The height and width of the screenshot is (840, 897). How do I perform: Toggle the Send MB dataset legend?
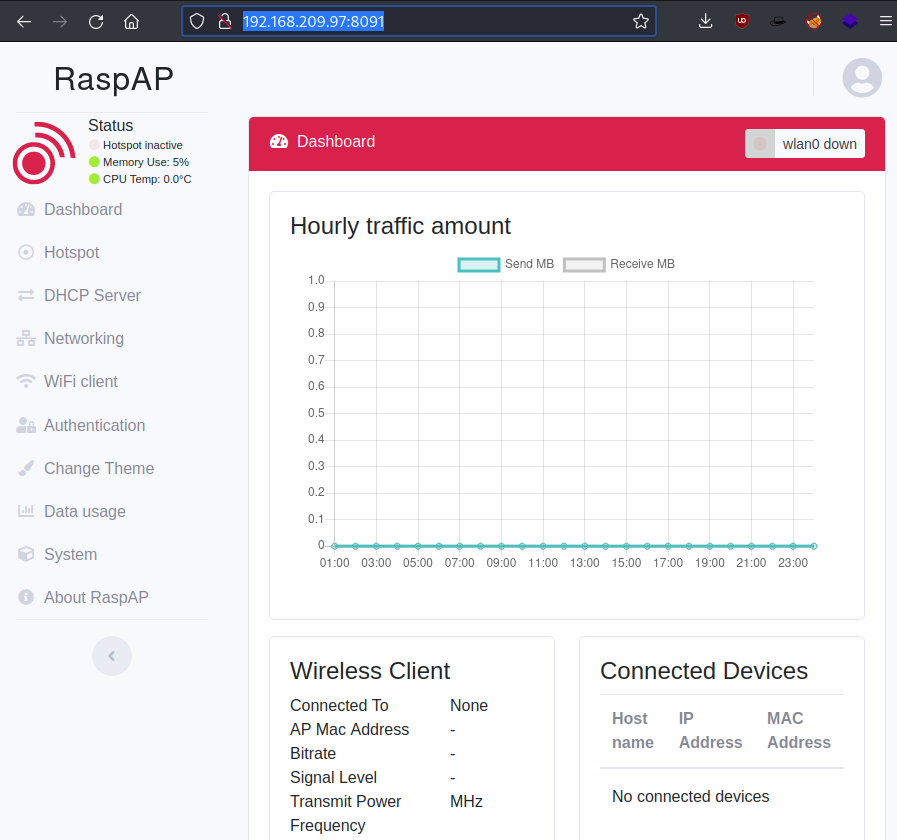click(x=505, y=264)
